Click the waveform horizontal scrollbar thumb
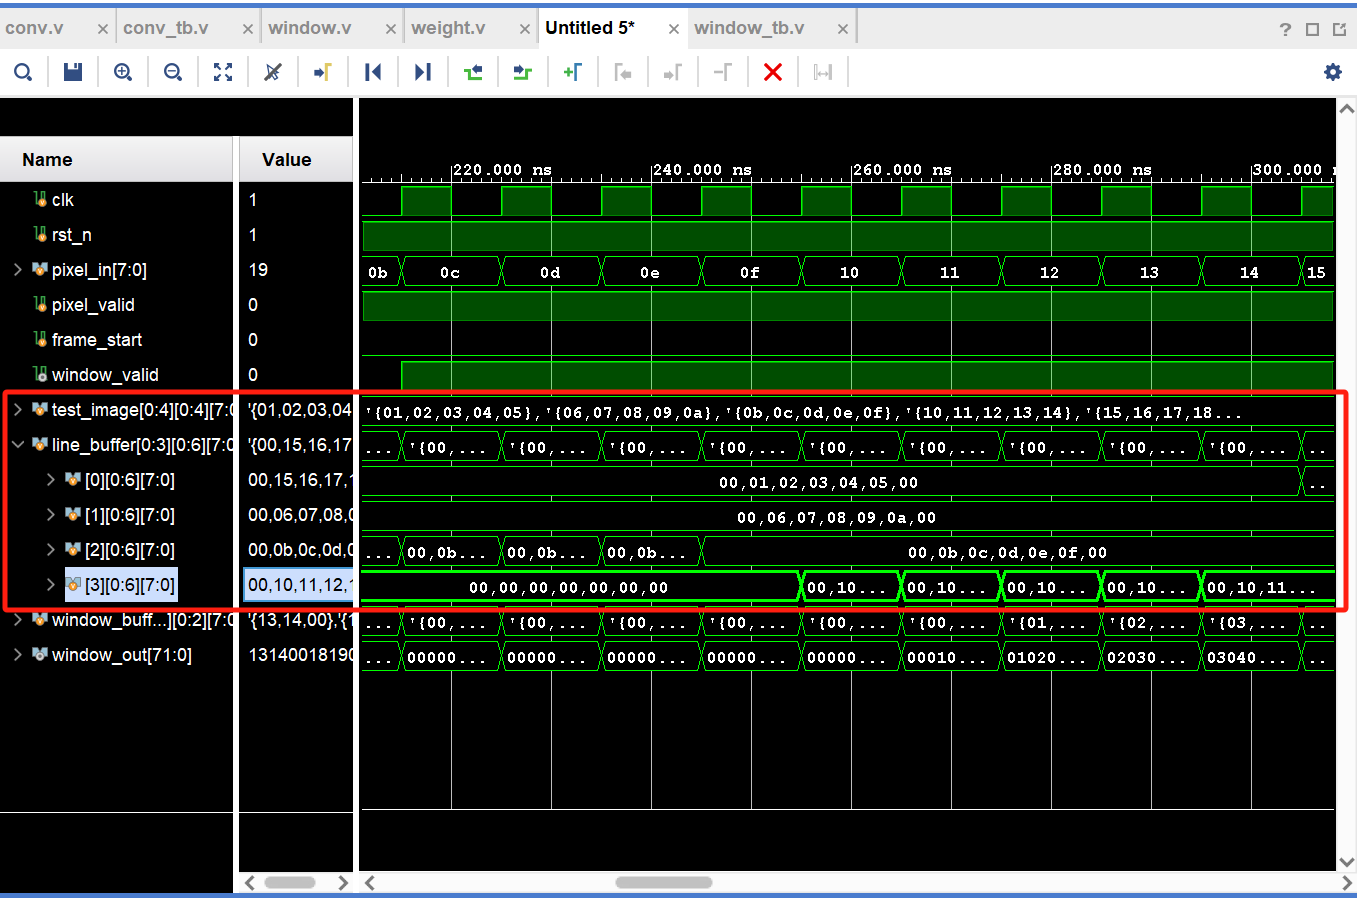The image size is (1357, 901). [664, 883]
